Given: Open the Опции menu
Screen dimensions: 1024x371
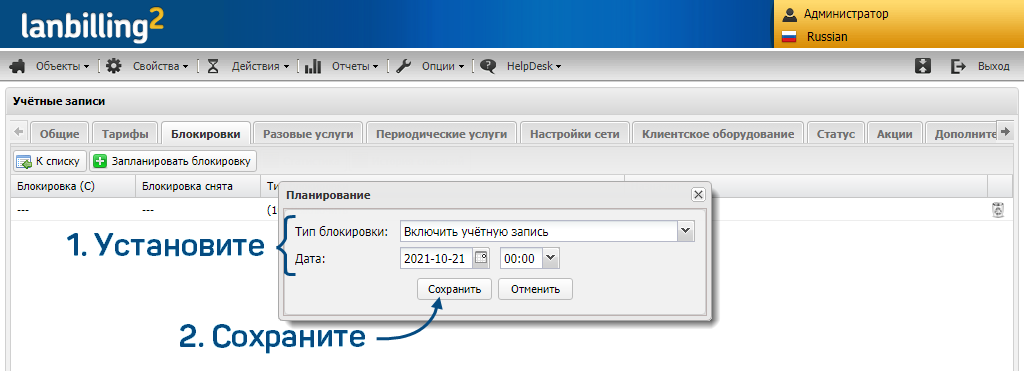Looking at the screenshot, I should point(443,66).
